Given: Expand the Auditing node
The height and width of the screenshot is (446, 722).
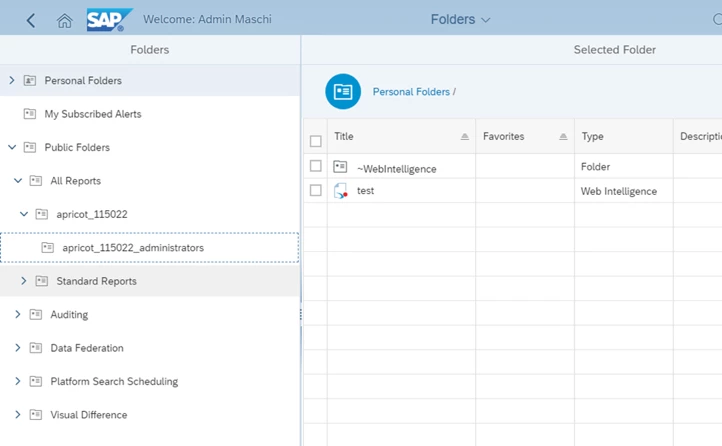Looking at the screenshot, I should [x=18, y=314].
